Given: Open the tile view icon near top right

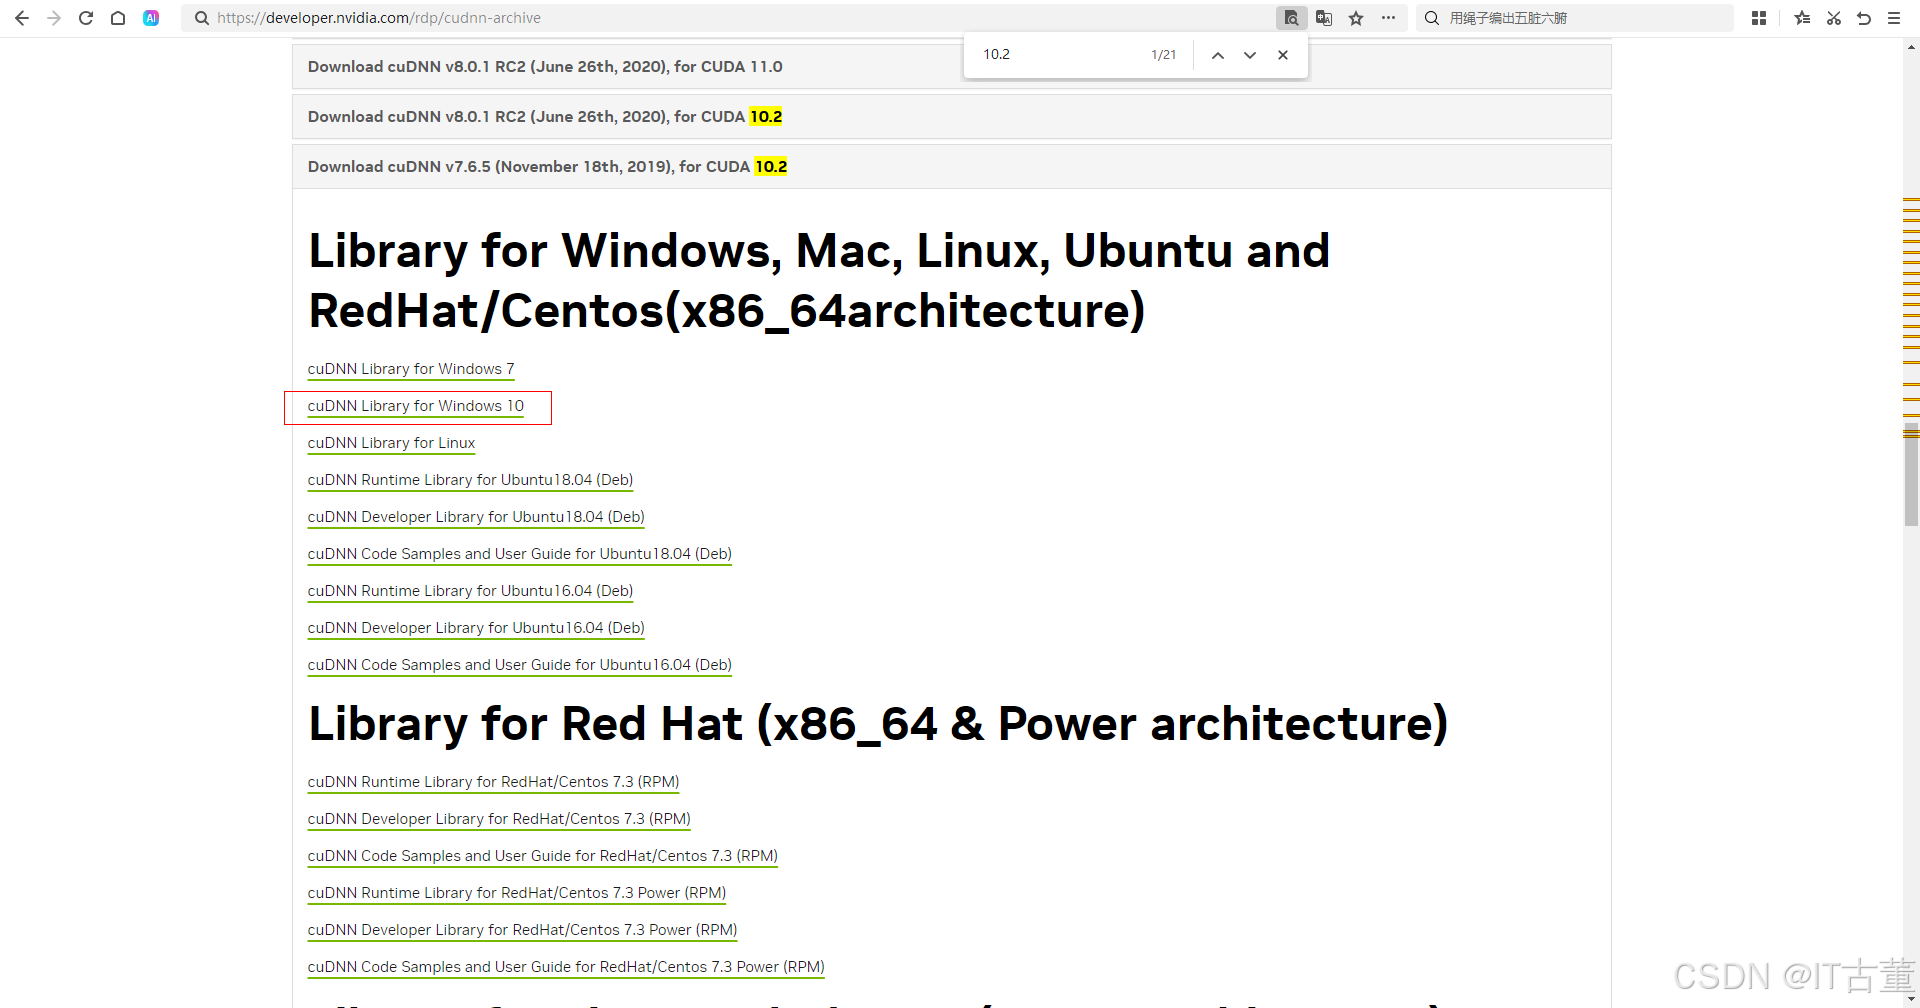Looking at the screenshot, I should coord(1759,17).
